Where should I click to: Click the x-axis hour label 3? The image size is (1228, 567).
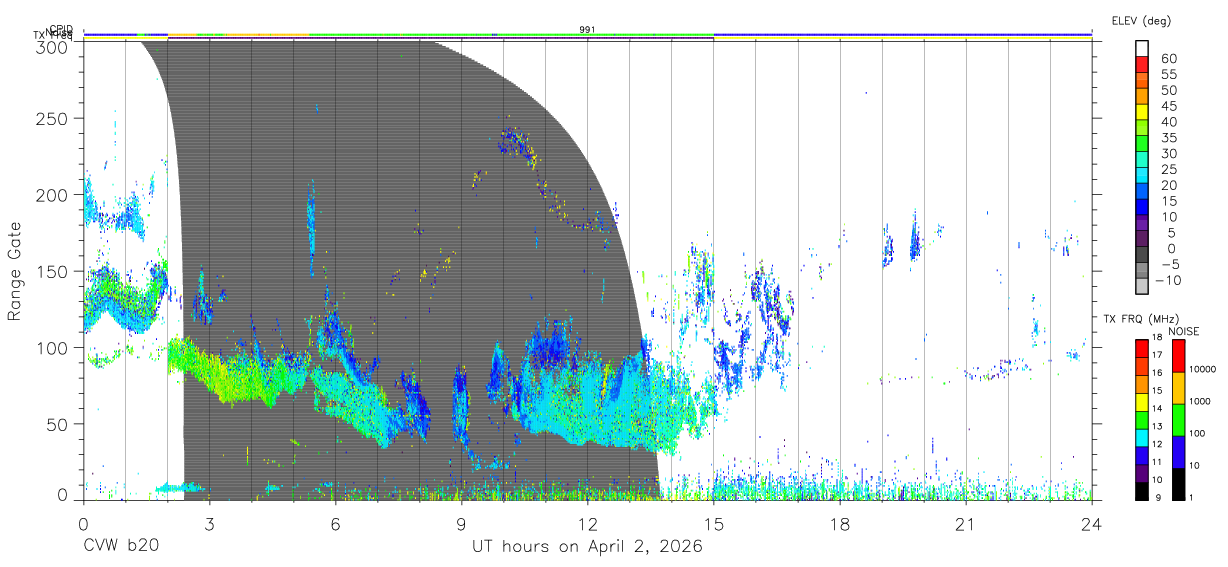point(209,523)
